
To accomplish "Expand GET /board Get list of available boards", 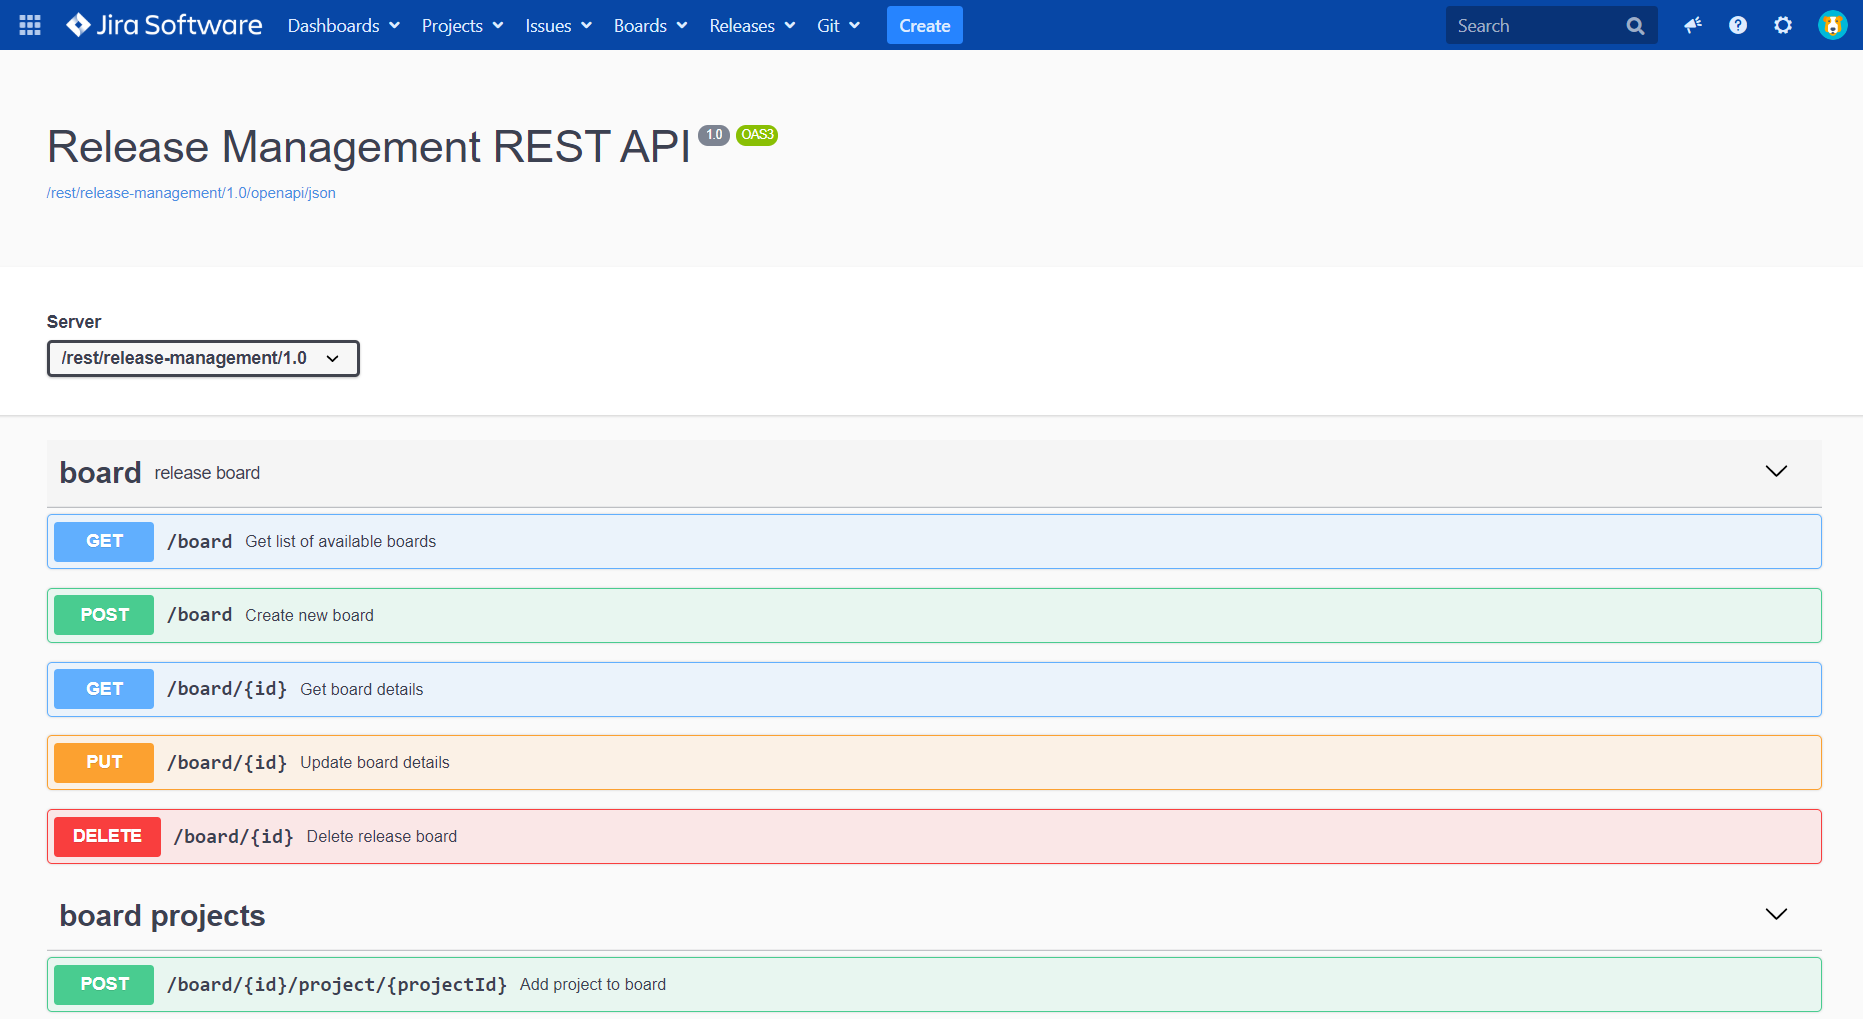I will click(934, 541).
